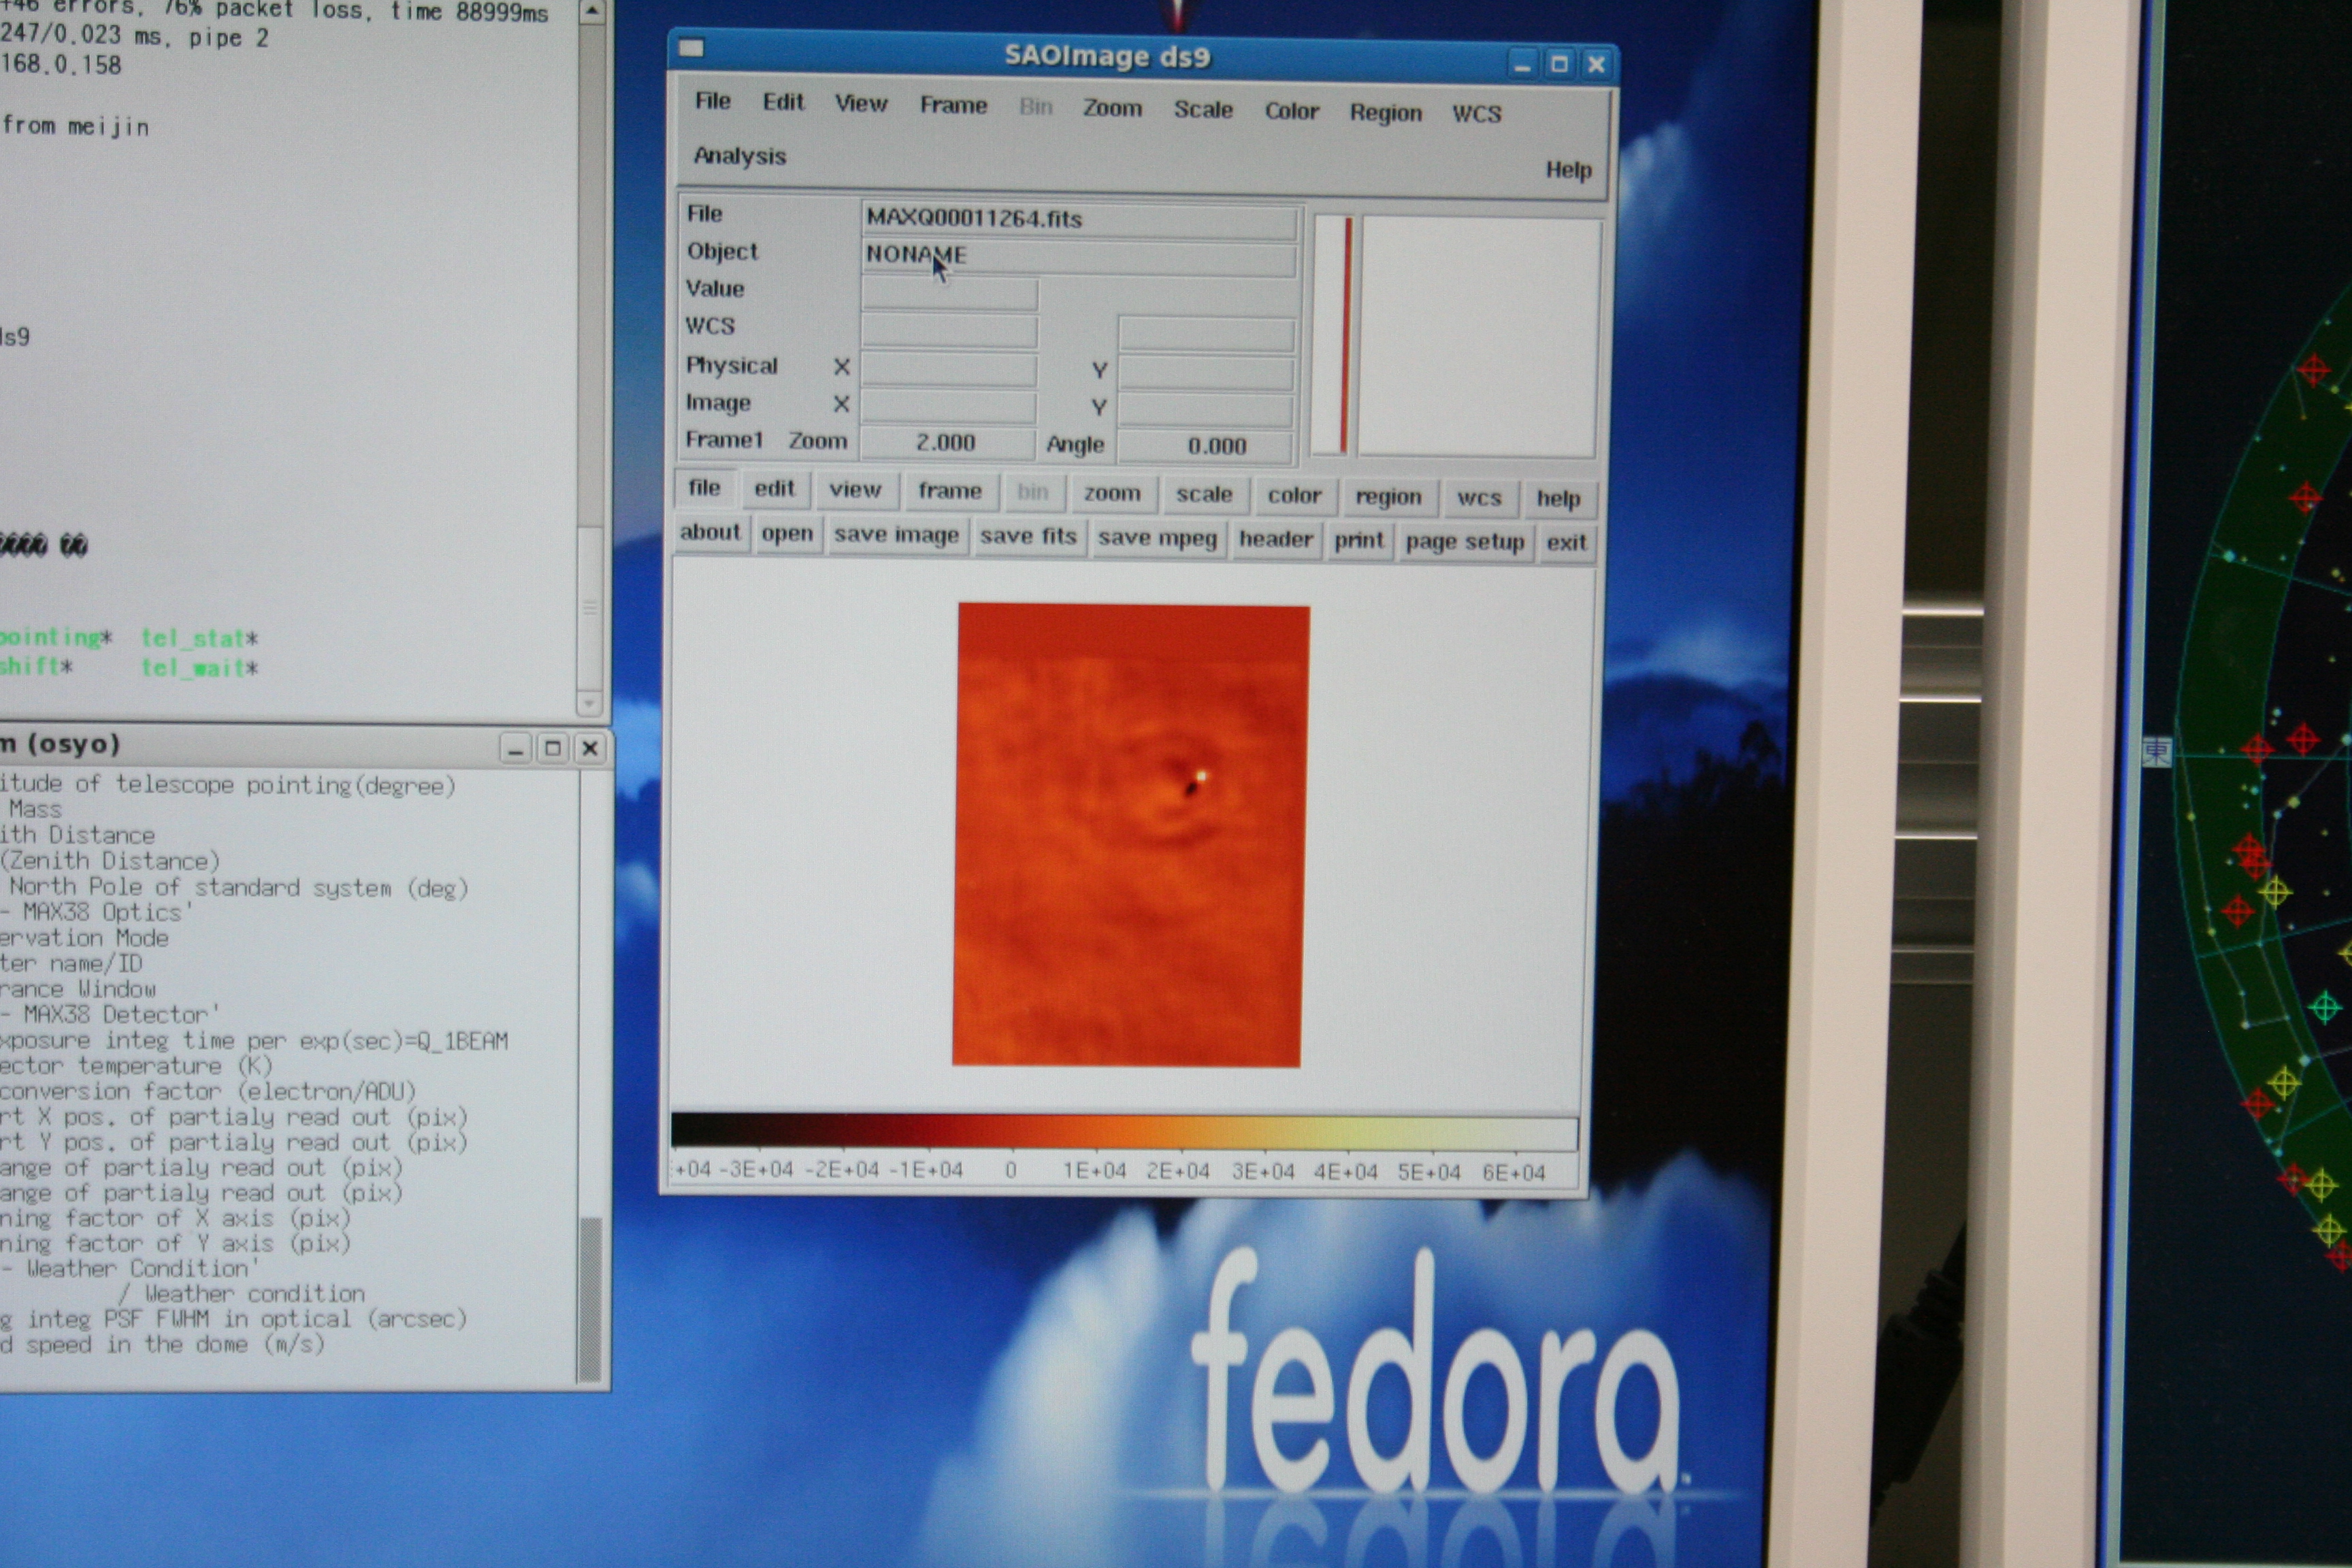Select the lowercase 'region' buttonbar tab
Viewport: 2352px width, 1568px height.
coord(1388,497)
